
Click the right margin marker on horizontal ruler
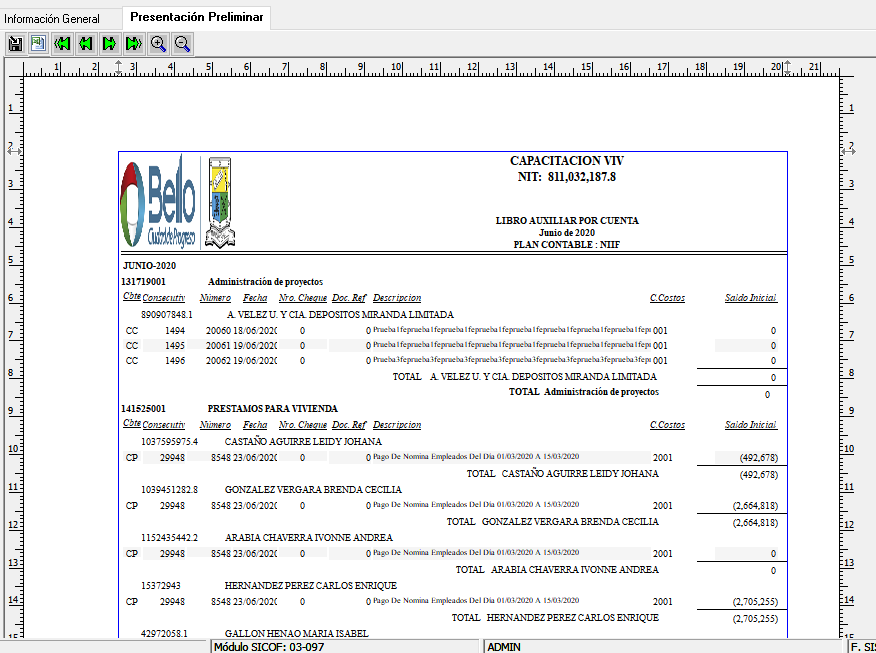pyautogui.click(x=787, y=68)
